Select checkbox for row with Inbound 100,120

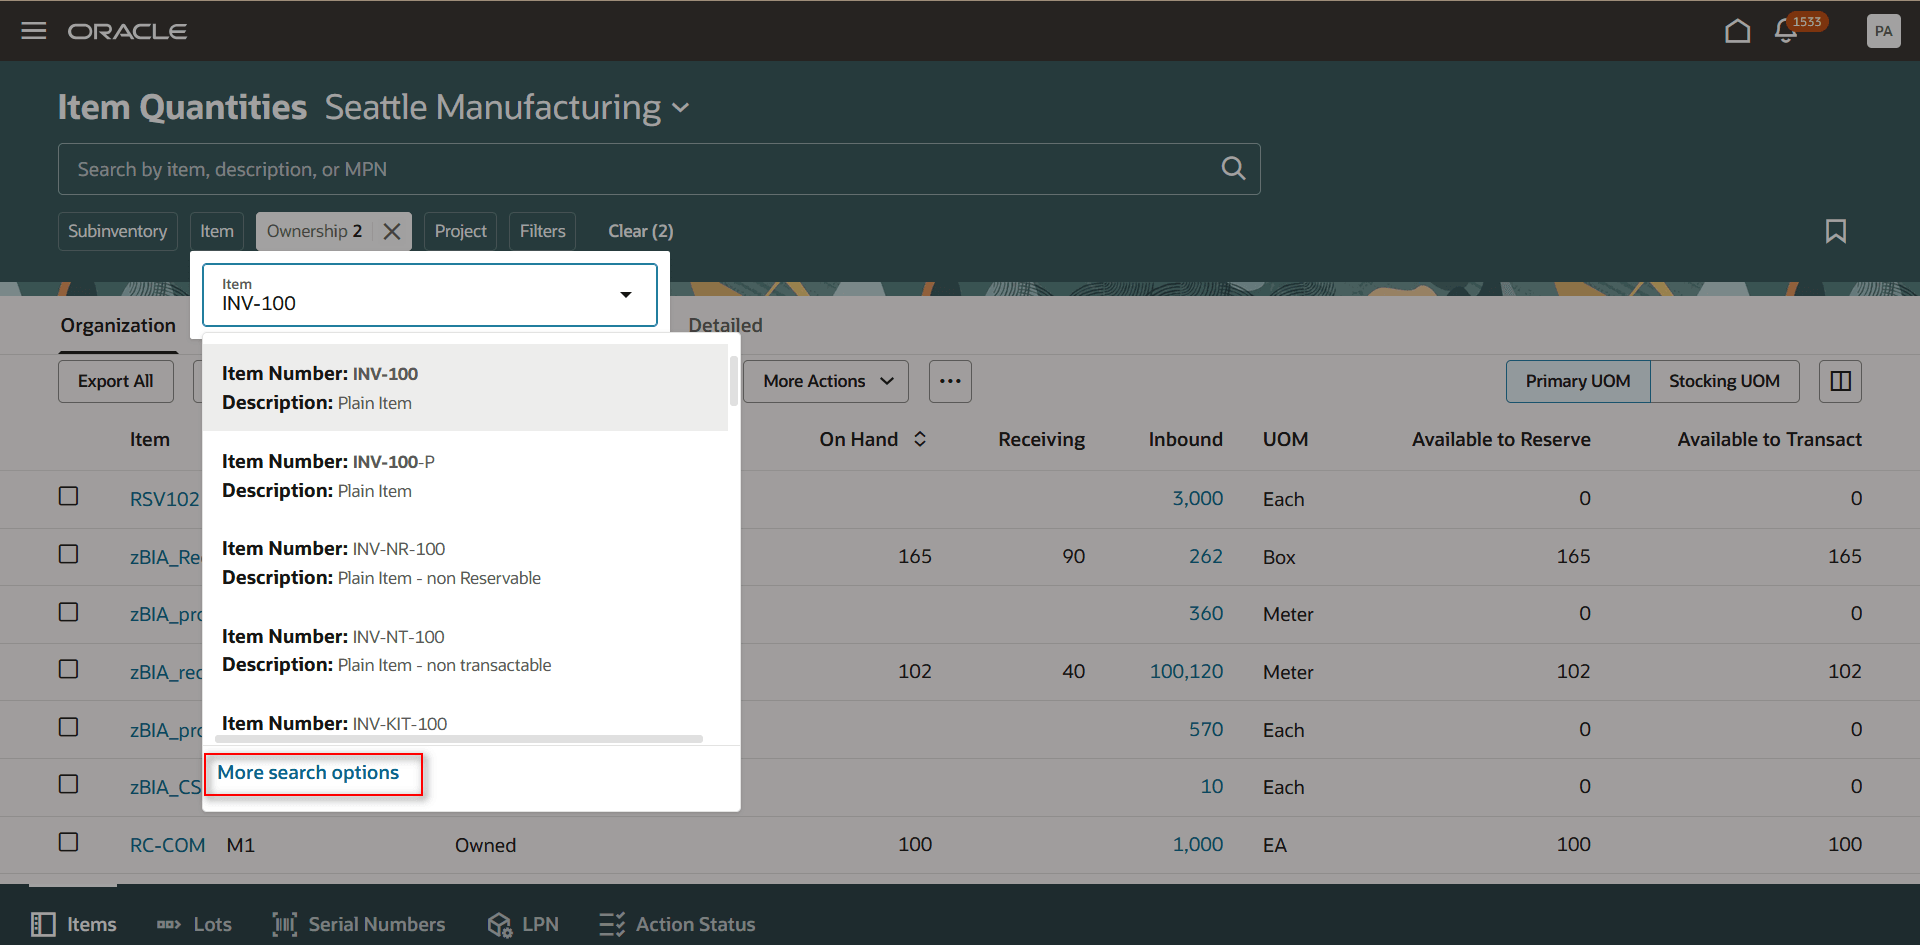[68, 669]
